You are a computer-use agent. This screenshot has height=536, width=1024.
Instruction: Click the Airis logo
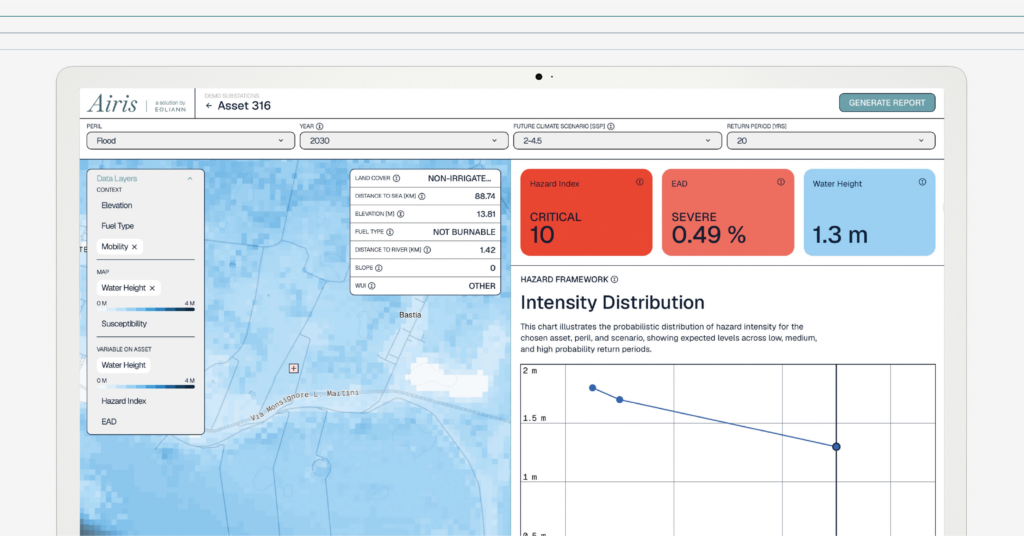tap(113, 103)
